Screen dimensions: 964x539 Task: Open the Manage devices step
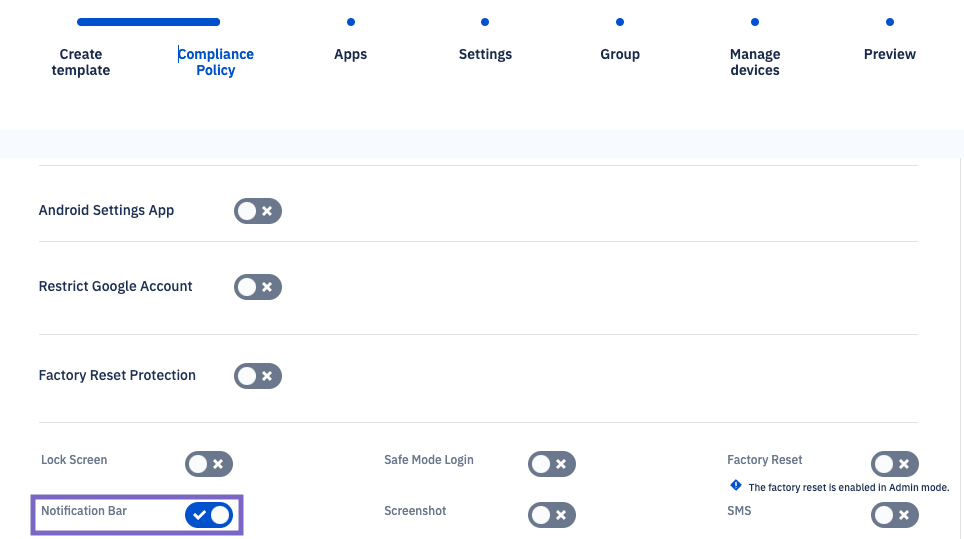pyautogui.click(x=755, y=62)
